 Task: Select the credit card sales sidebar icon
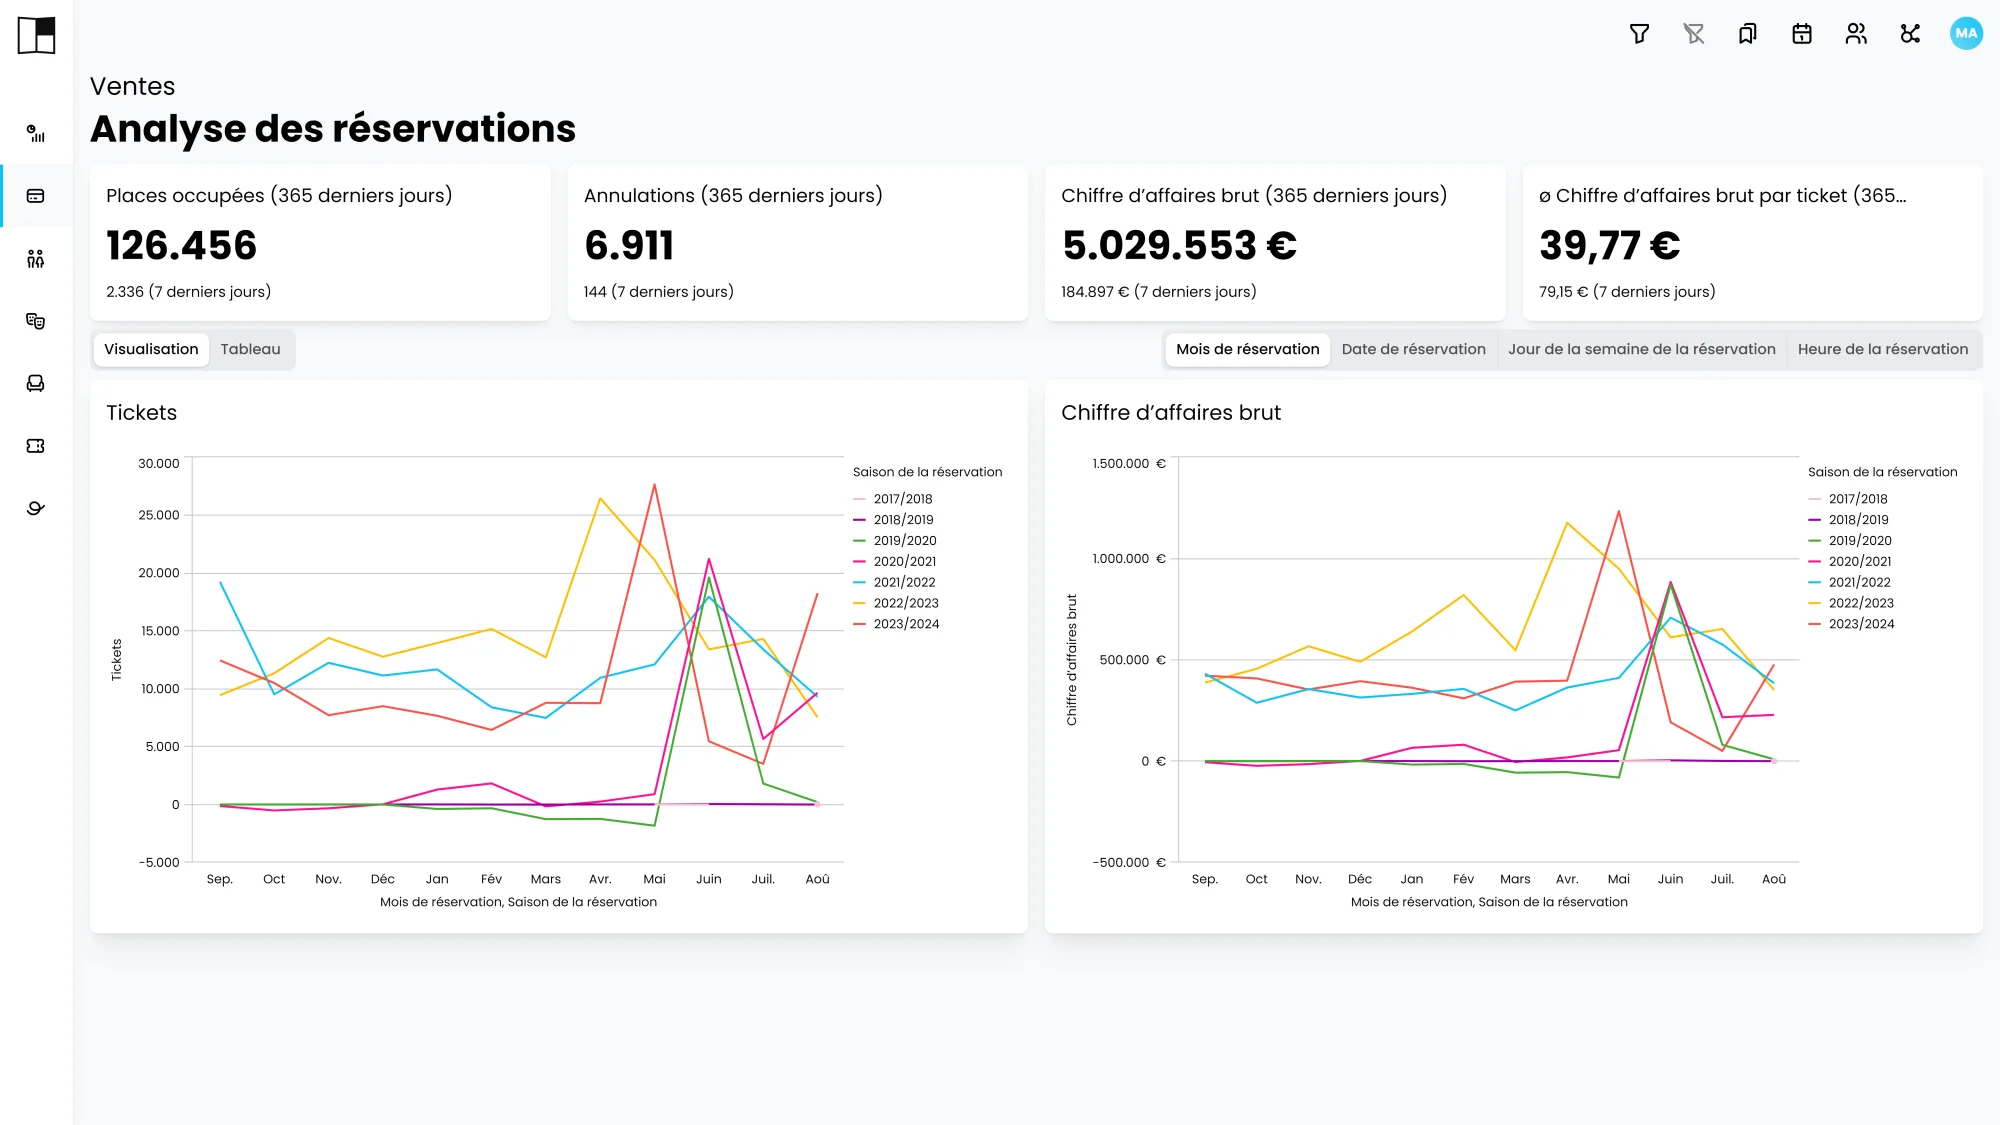pyautogui.click(x=36, y=196)
